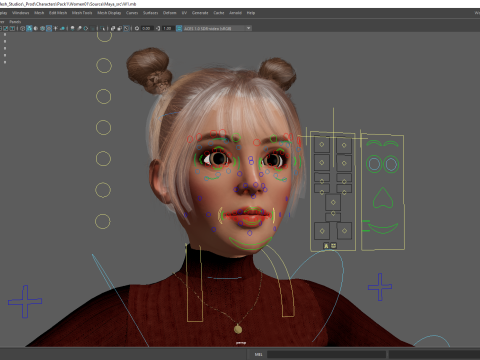Select the right eye circle control in face panel

tap(391, 164)
